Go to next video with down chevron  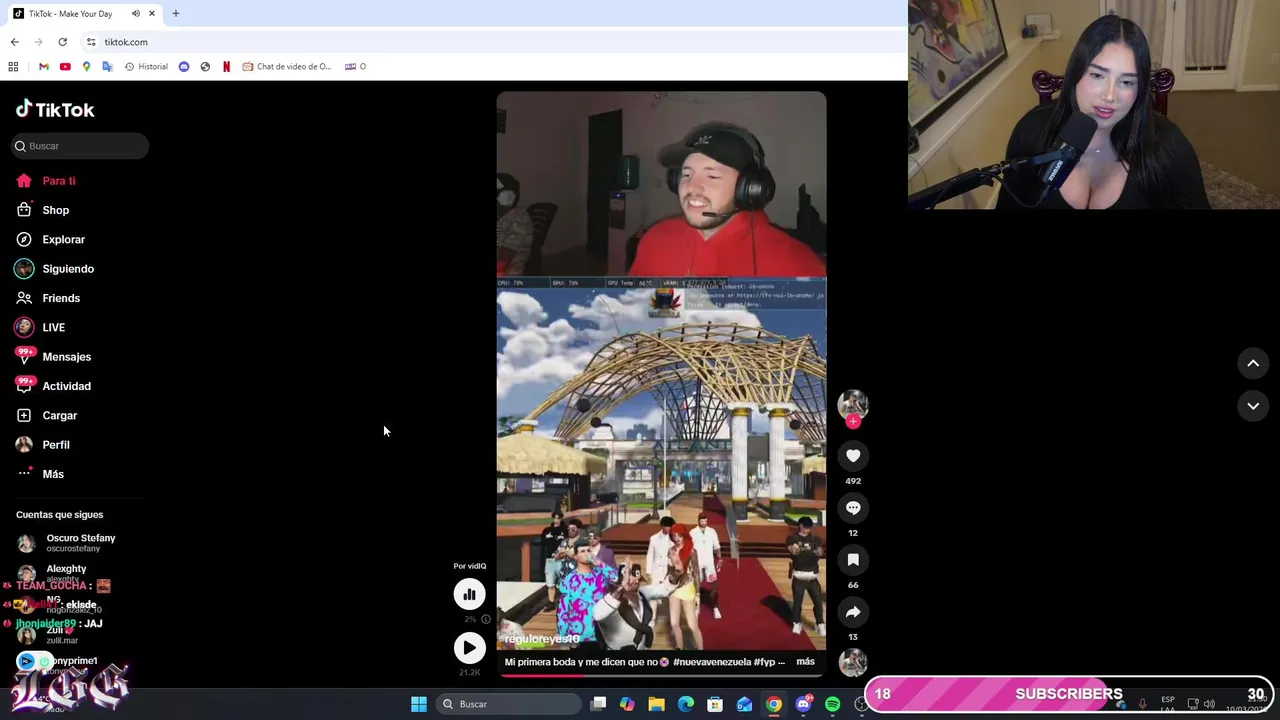1253,406
